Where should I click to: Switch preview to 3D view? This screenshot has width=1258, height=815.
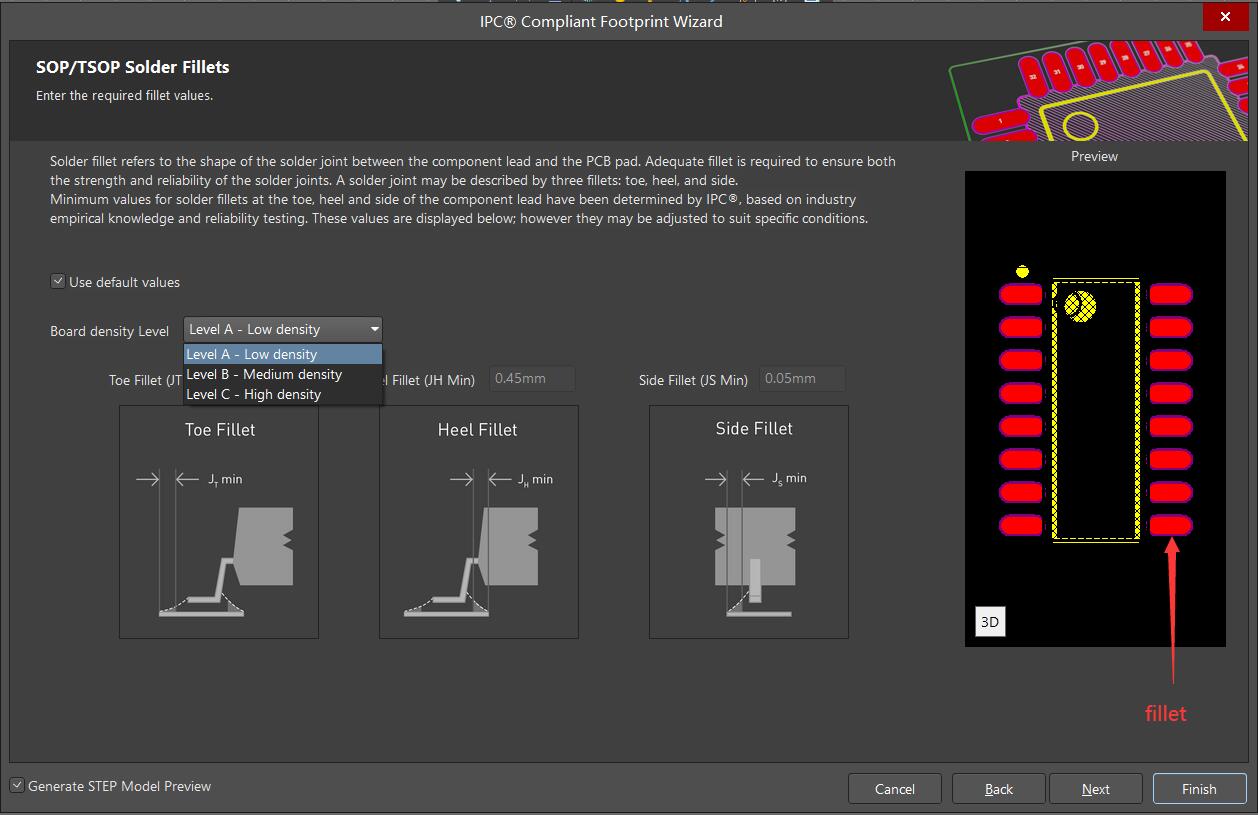tap(990, 621)
